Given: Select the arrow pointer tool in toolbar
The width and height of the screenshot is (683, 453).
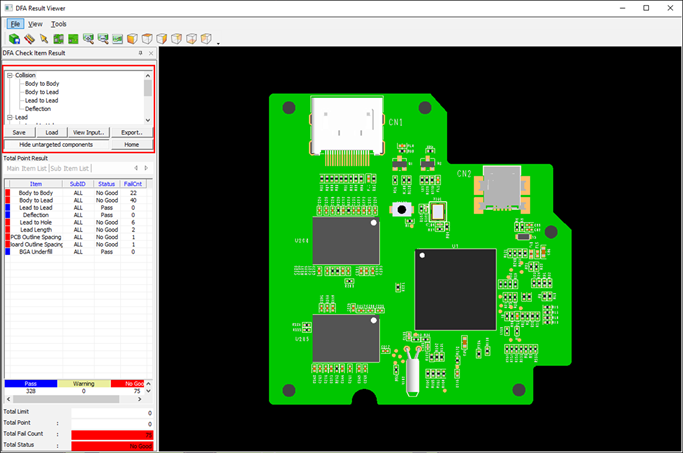Looking at the screenshot, I should [44, 39].
